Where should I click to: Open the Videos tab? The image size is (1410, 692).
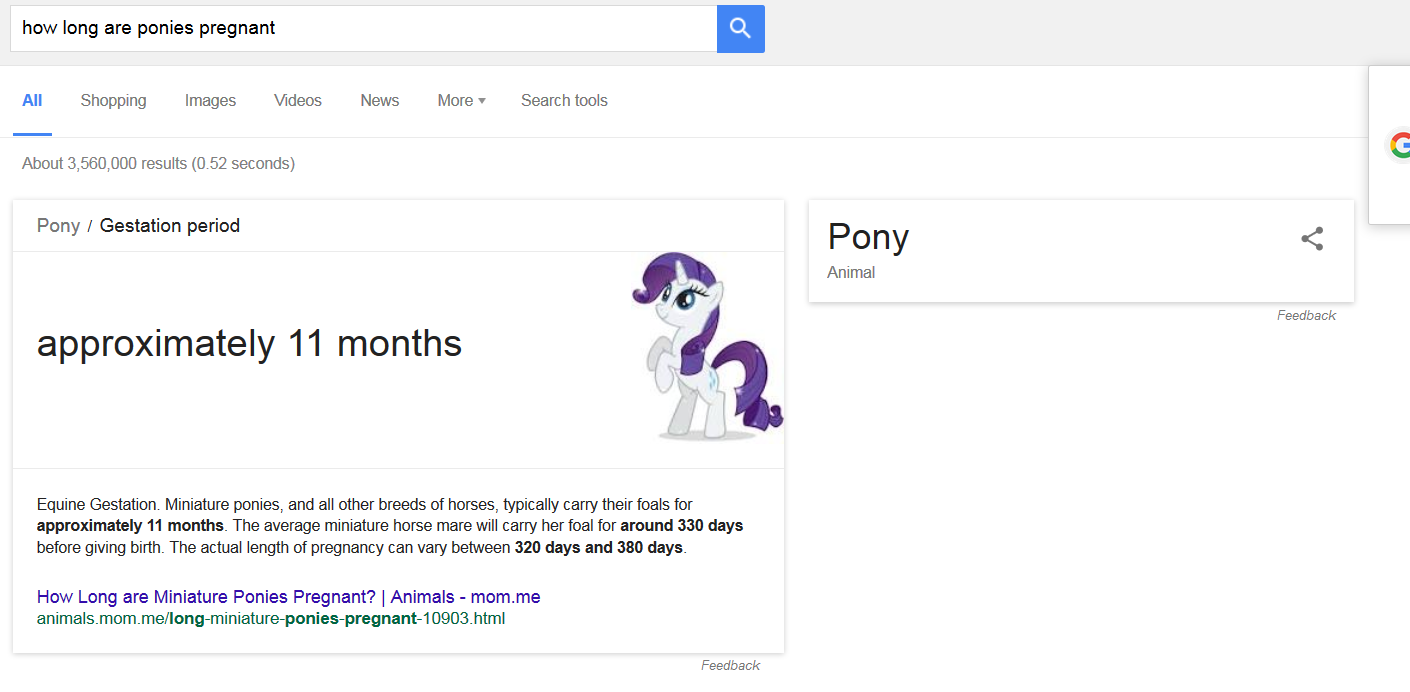[298, 100]
